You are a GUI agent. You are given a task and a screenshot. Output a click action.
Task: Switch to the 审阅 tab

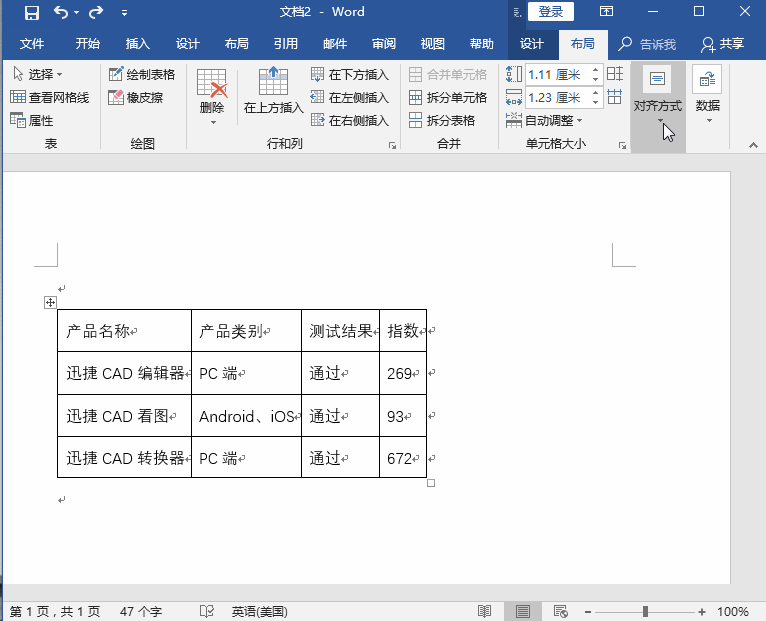click(x=383, y=44)
